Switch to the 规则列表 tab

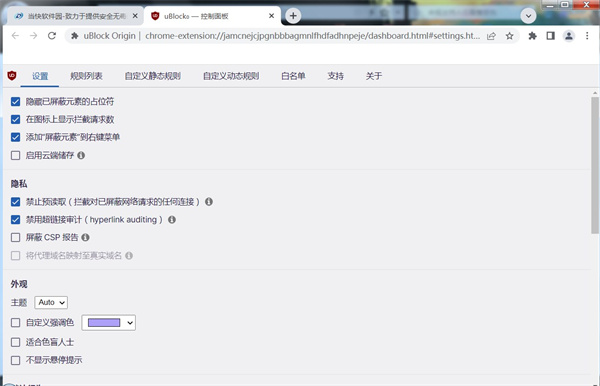click(86, 76)
